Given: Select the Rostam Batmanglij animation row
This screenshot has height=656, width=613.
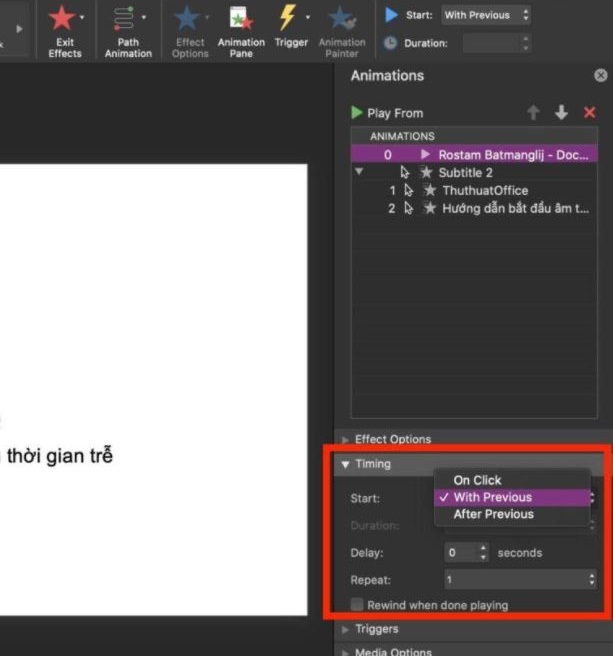Looking at the screenshot, I should pyautogui.click(x=474, y=155).
